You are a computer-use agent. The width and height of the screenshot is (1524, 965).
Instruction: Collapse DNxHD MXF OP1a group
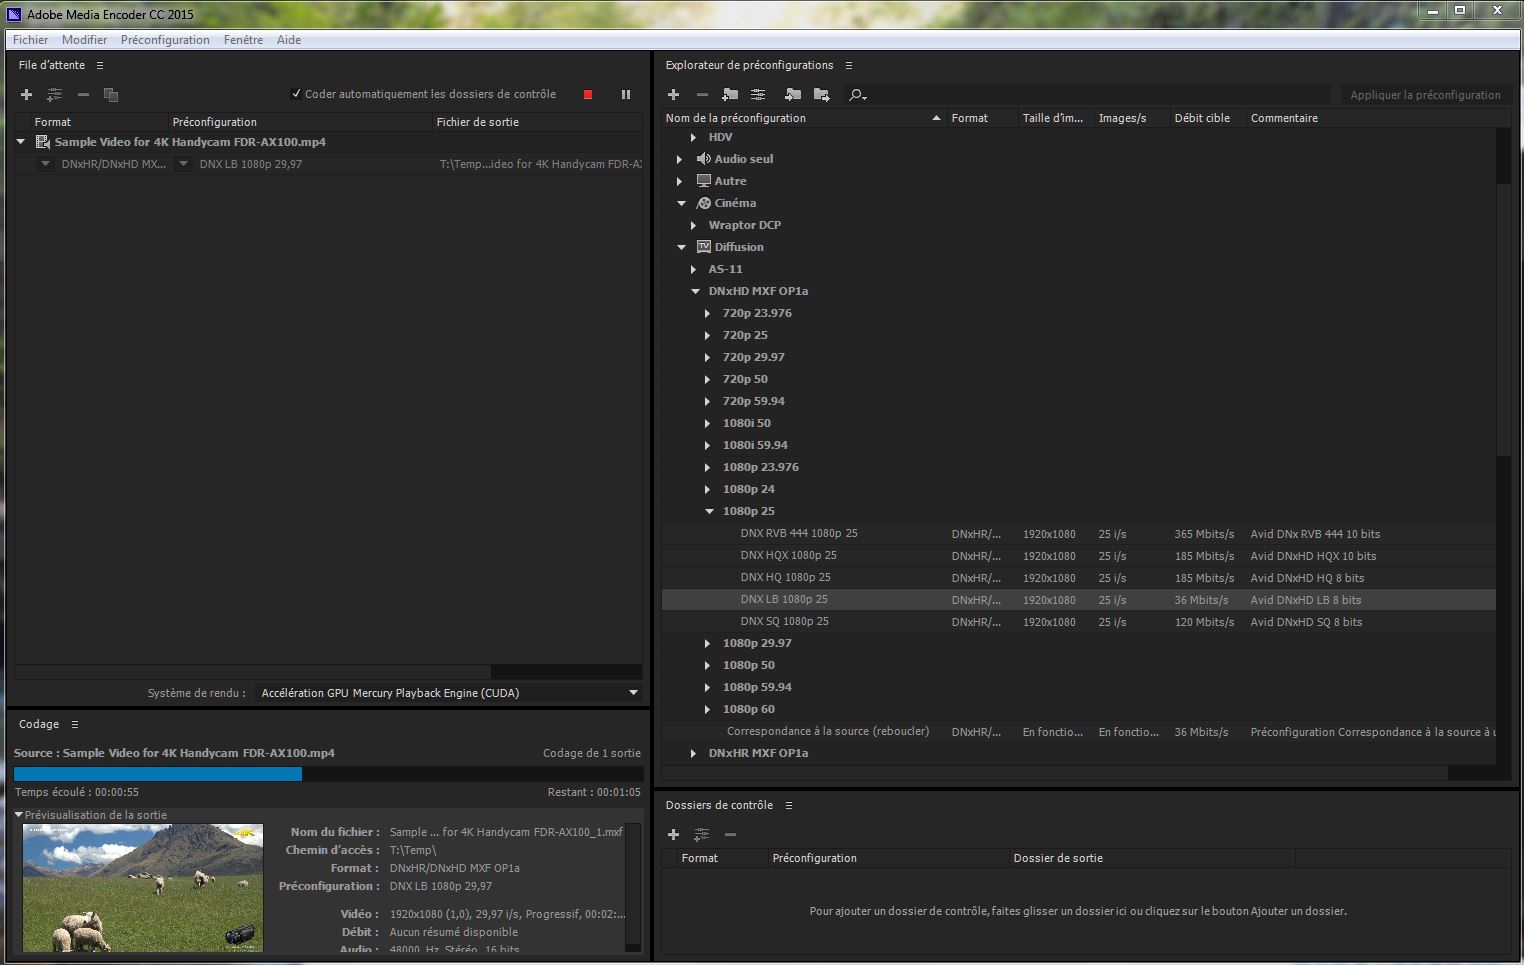point(696,291)
